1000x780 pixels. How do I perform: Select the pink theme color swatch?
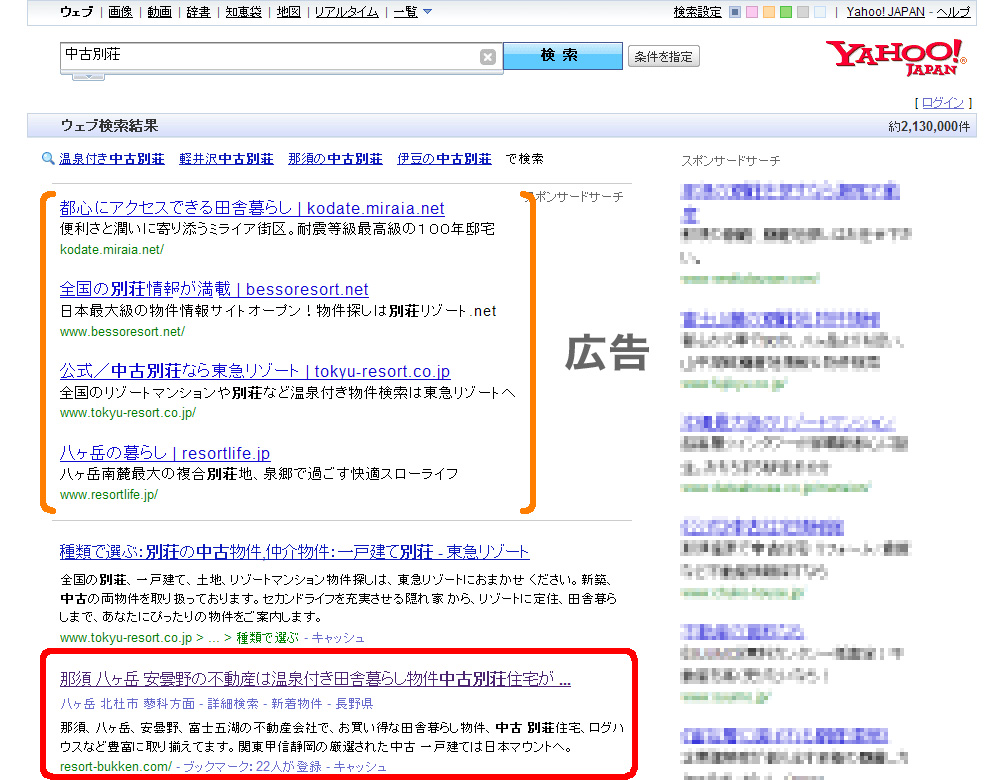point(752,12)
